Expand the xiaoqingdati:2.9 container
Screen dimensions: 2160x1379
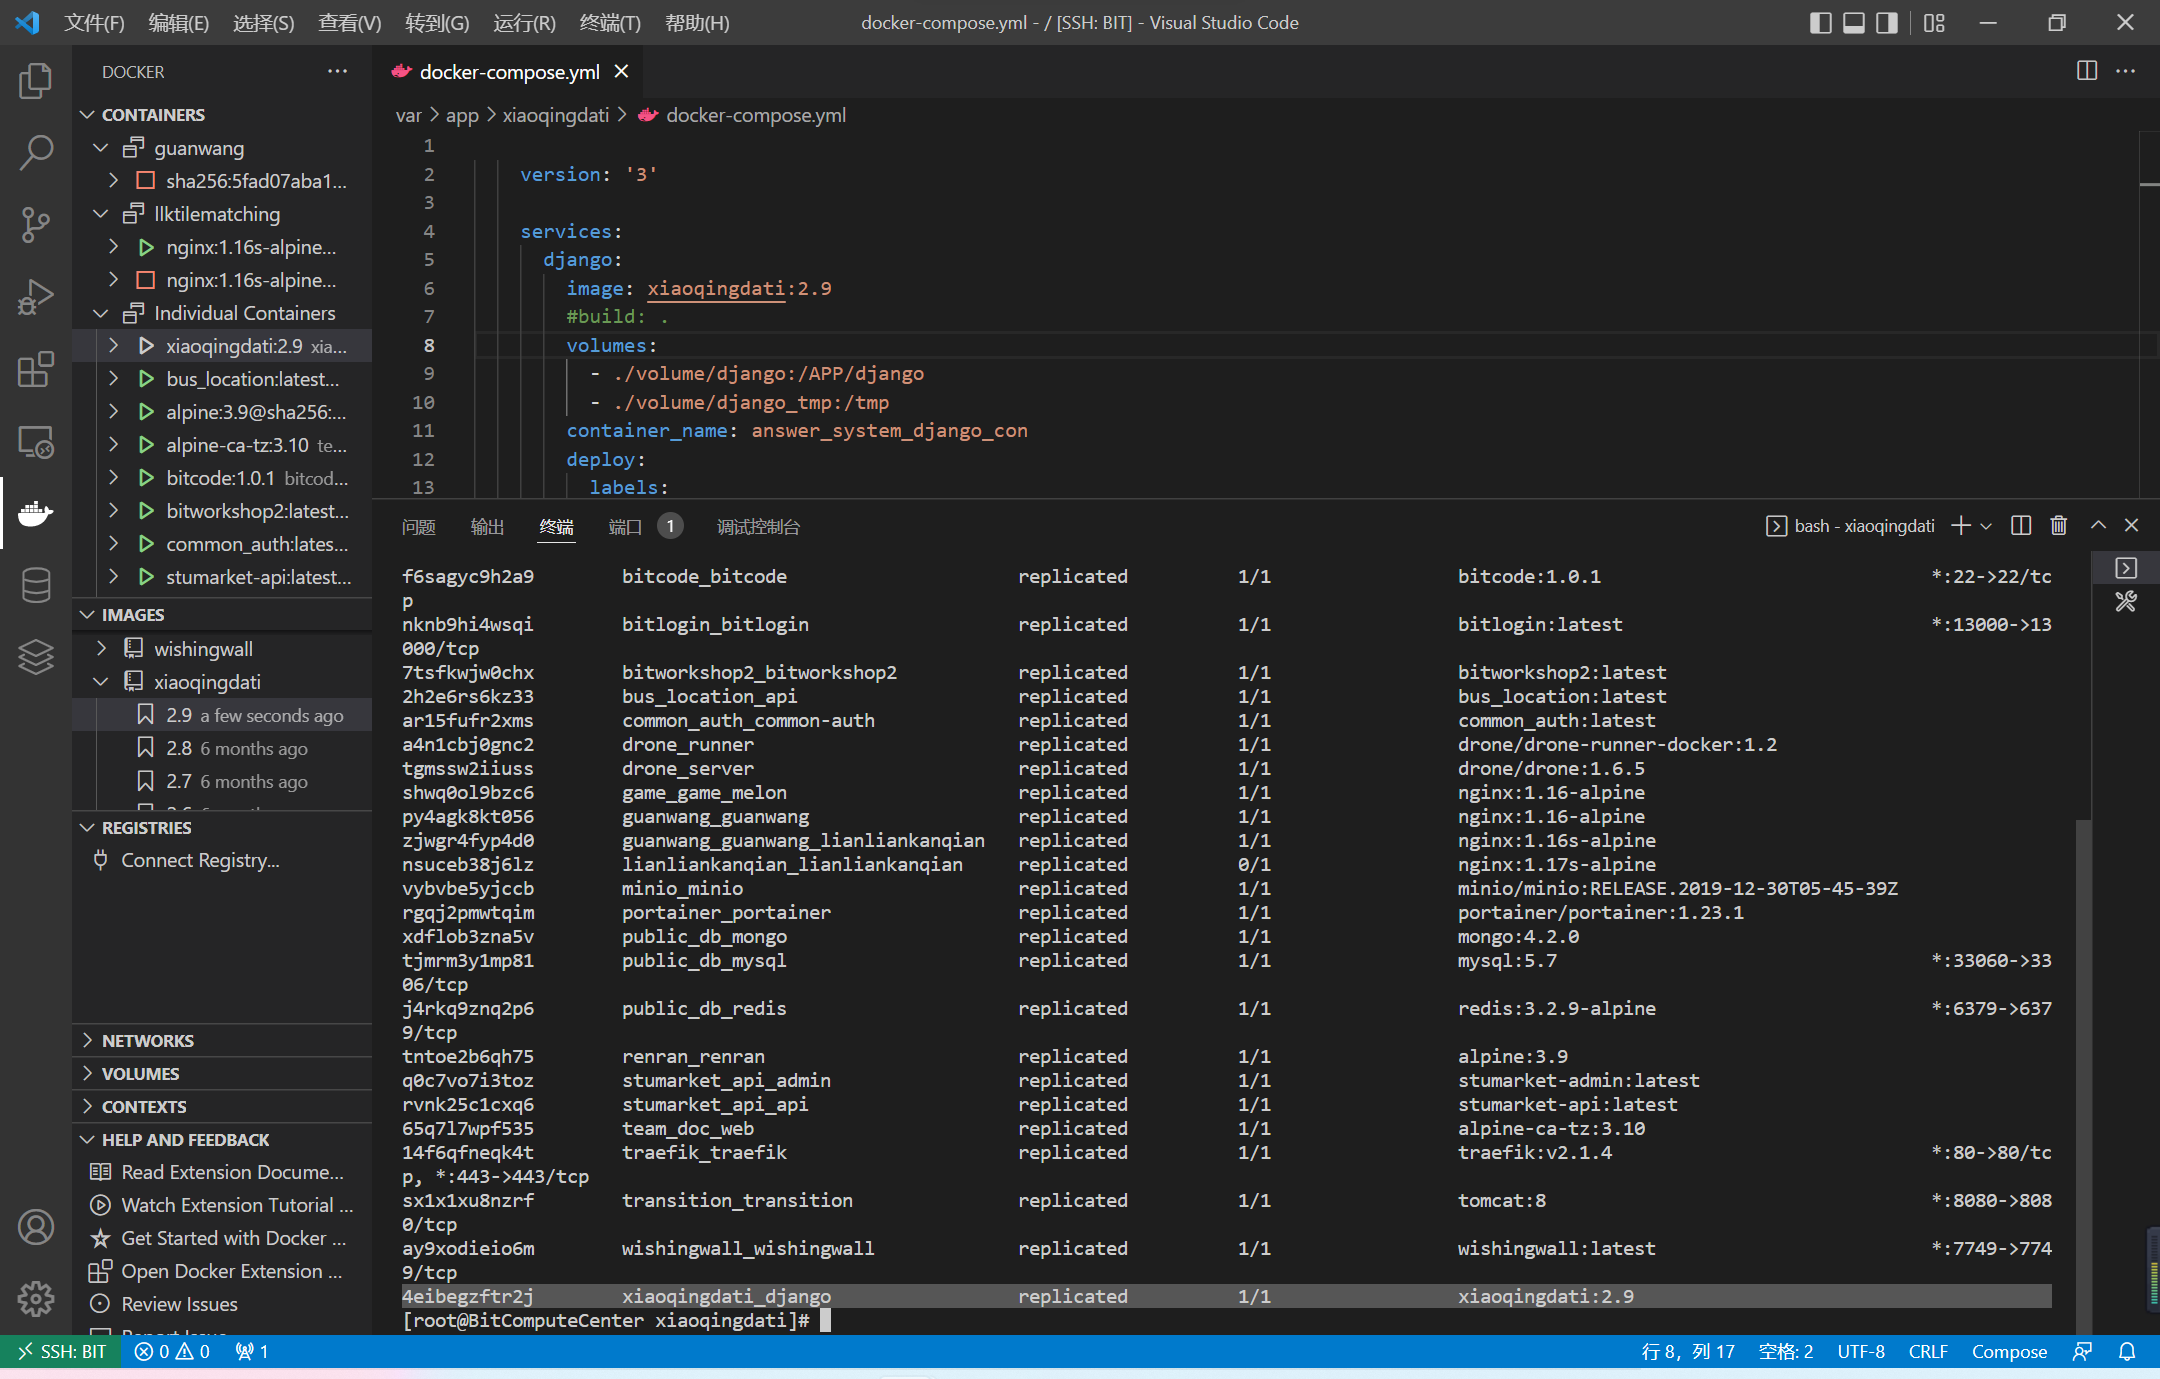(113, 346)
